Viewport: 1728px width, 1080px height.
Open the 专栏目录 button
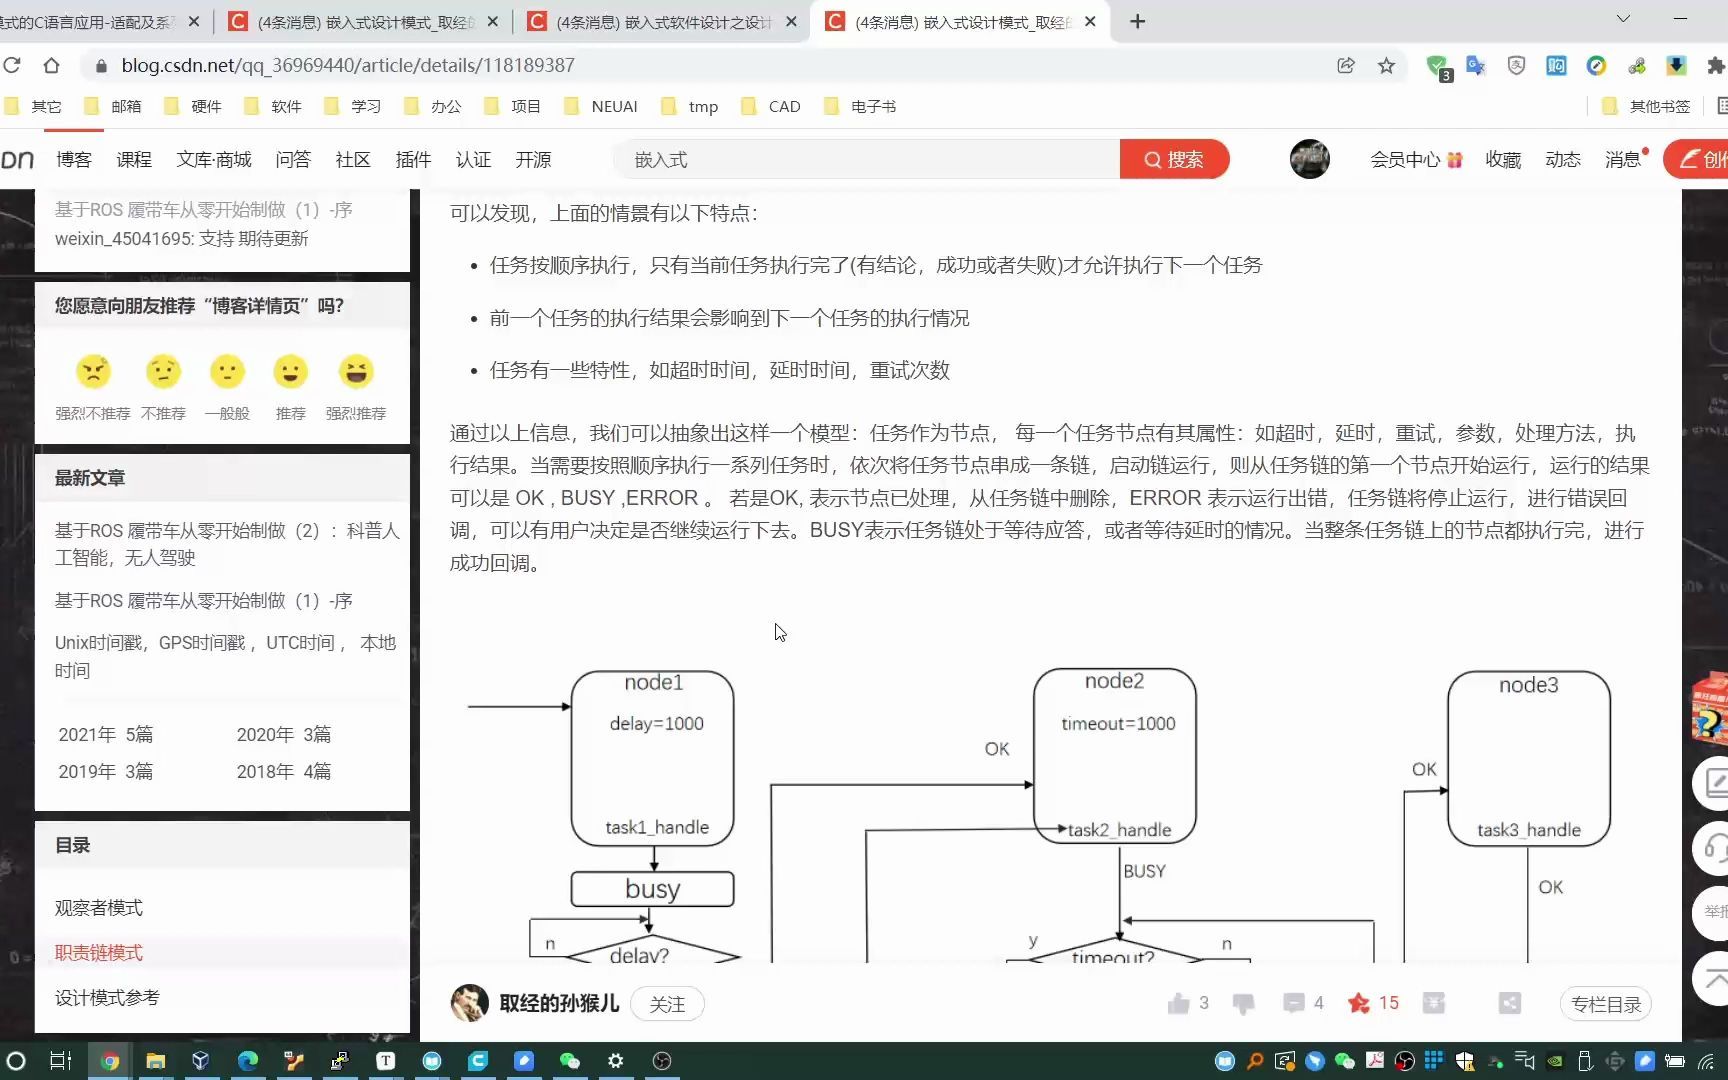[x=1606, y=1004]
